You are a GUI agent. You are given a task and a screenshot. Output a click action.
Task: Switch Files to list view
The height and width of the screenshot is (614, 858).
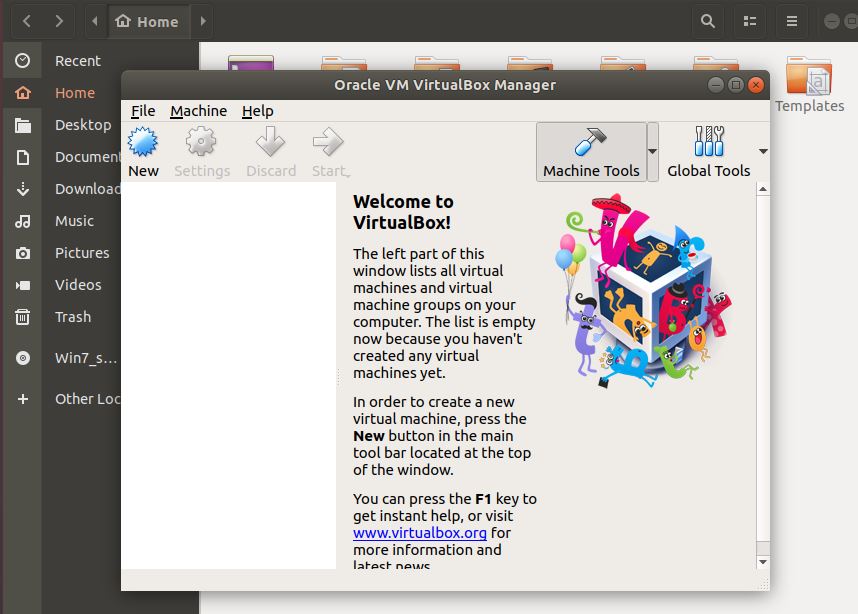click(x=750, y=20)
